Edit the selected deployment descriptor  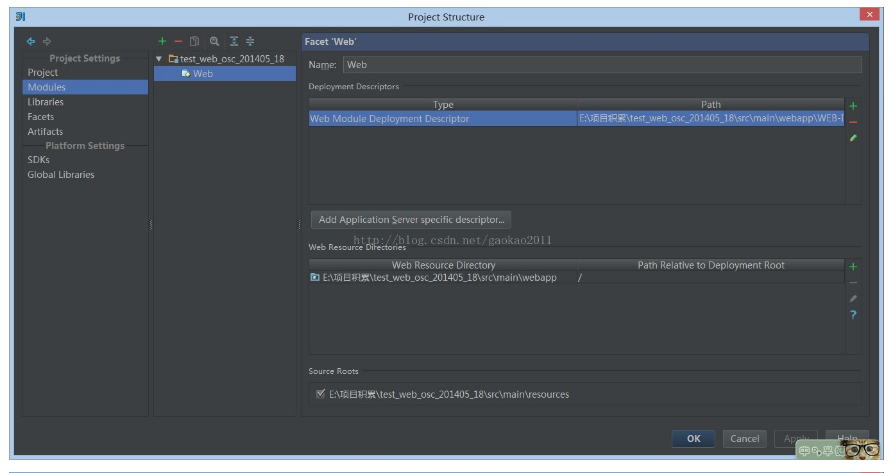tap(853, 138)
